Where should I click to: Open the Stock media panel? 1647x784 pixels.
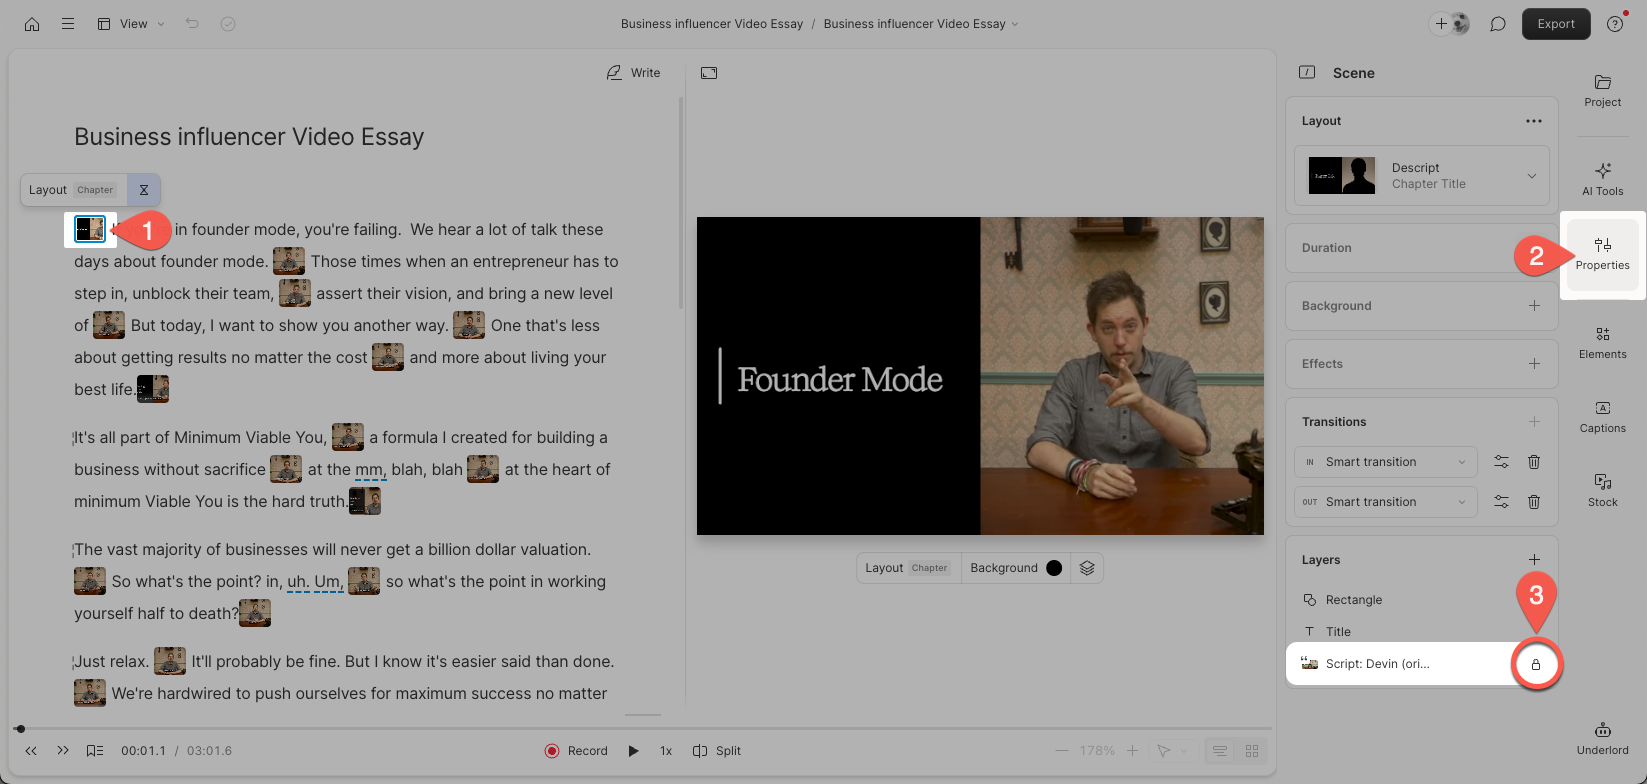(x=1602, y=490)
